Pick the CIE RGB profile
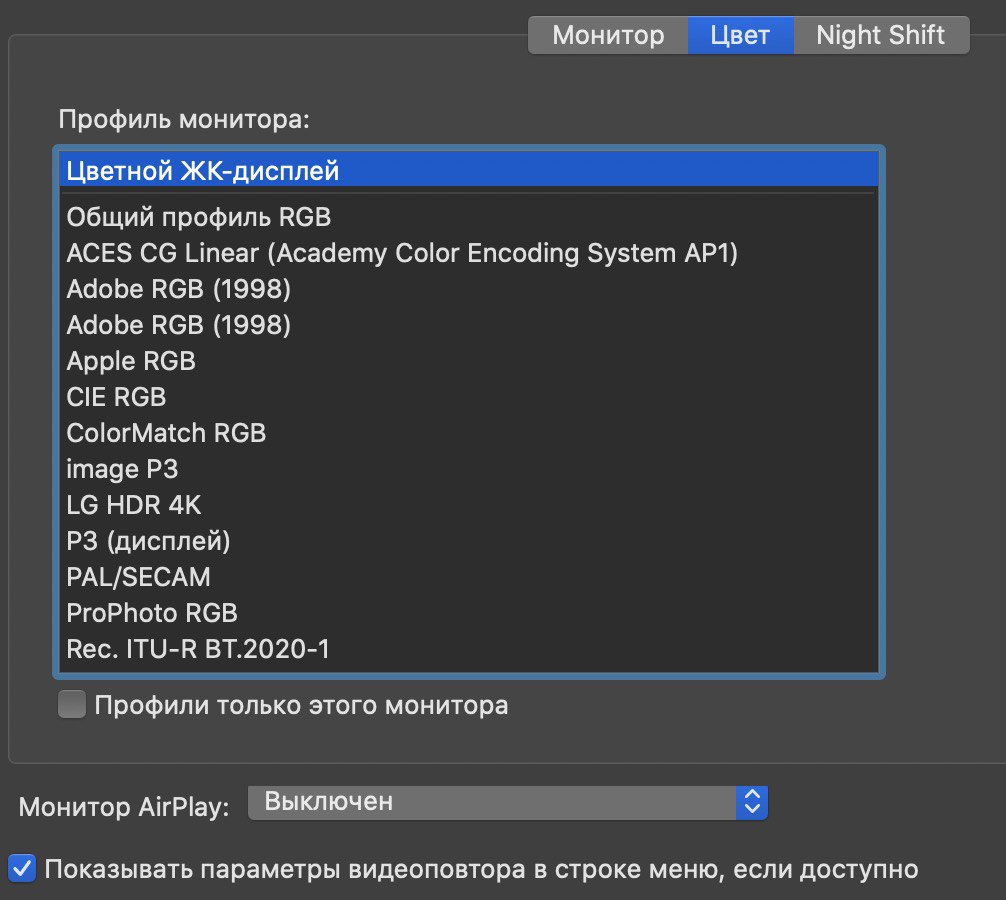The width and height of the screenshot is (1006, 900). (x=469, y=397)
